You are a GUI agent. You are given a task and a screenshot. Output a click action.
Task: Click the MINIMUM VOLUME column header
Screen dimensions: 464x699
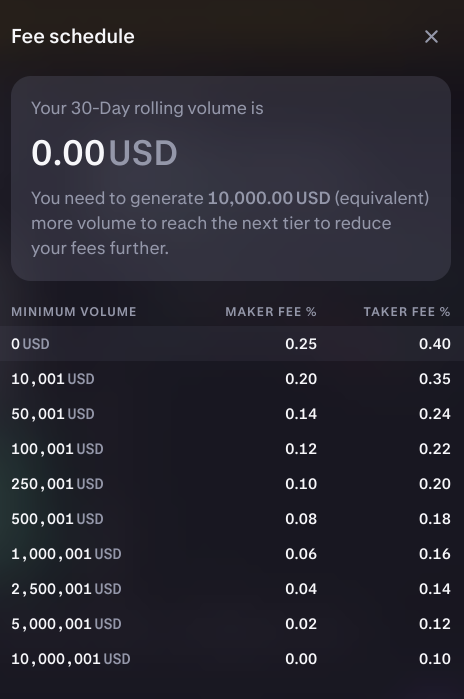click(x=74, y=312)
